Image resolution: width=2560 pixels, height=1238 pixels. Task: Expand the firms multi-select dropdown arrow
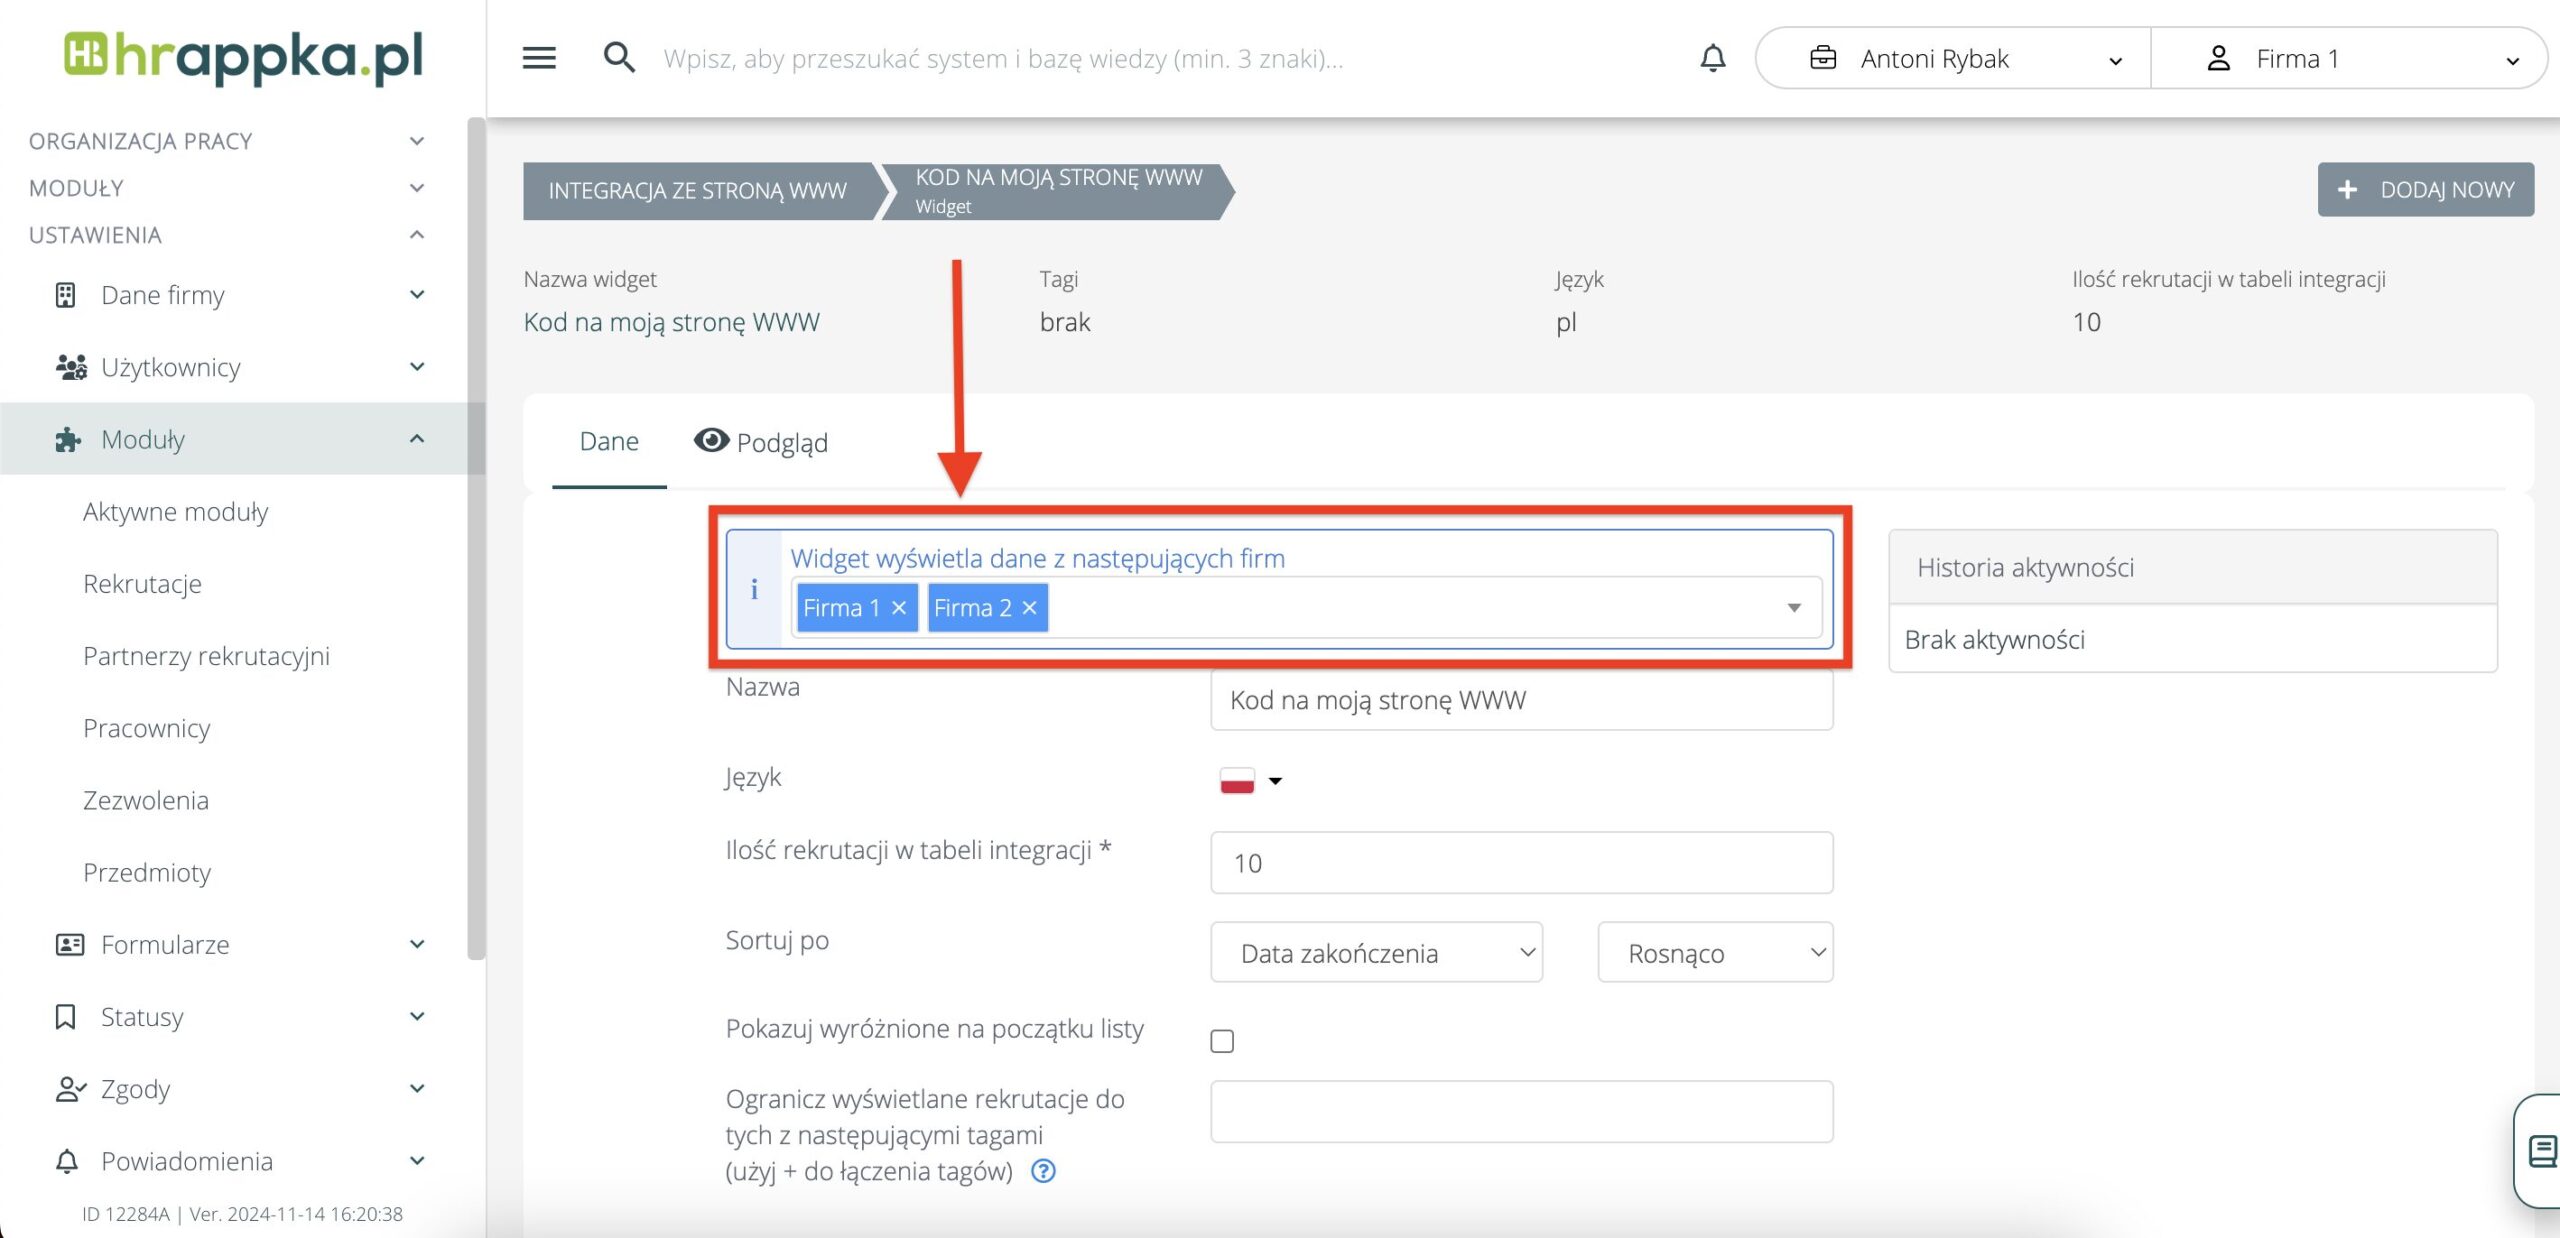click(x=1794, y=608)
